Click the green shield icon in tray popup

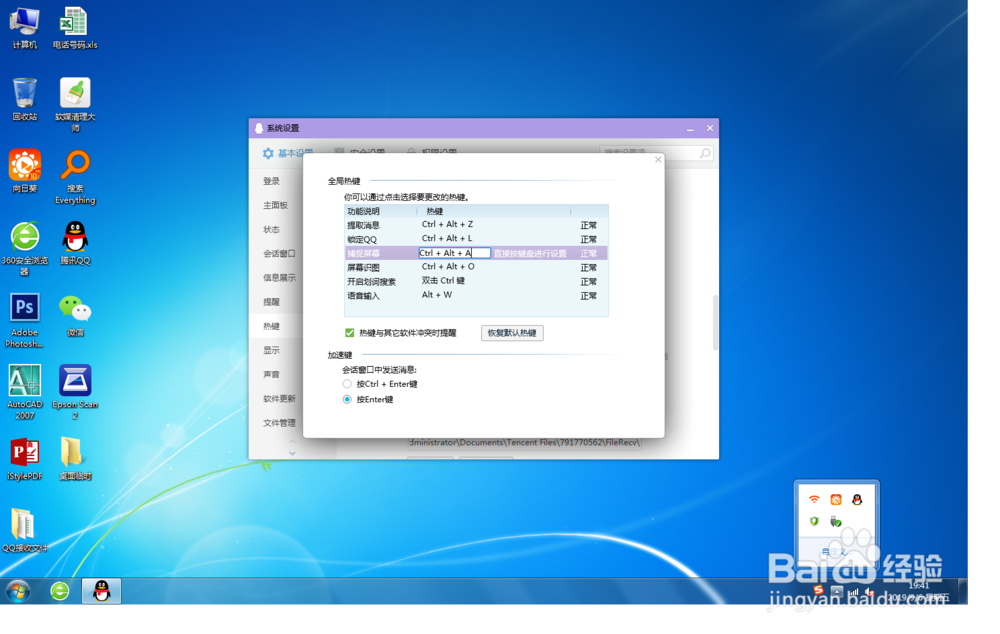[x=814, y=521]
